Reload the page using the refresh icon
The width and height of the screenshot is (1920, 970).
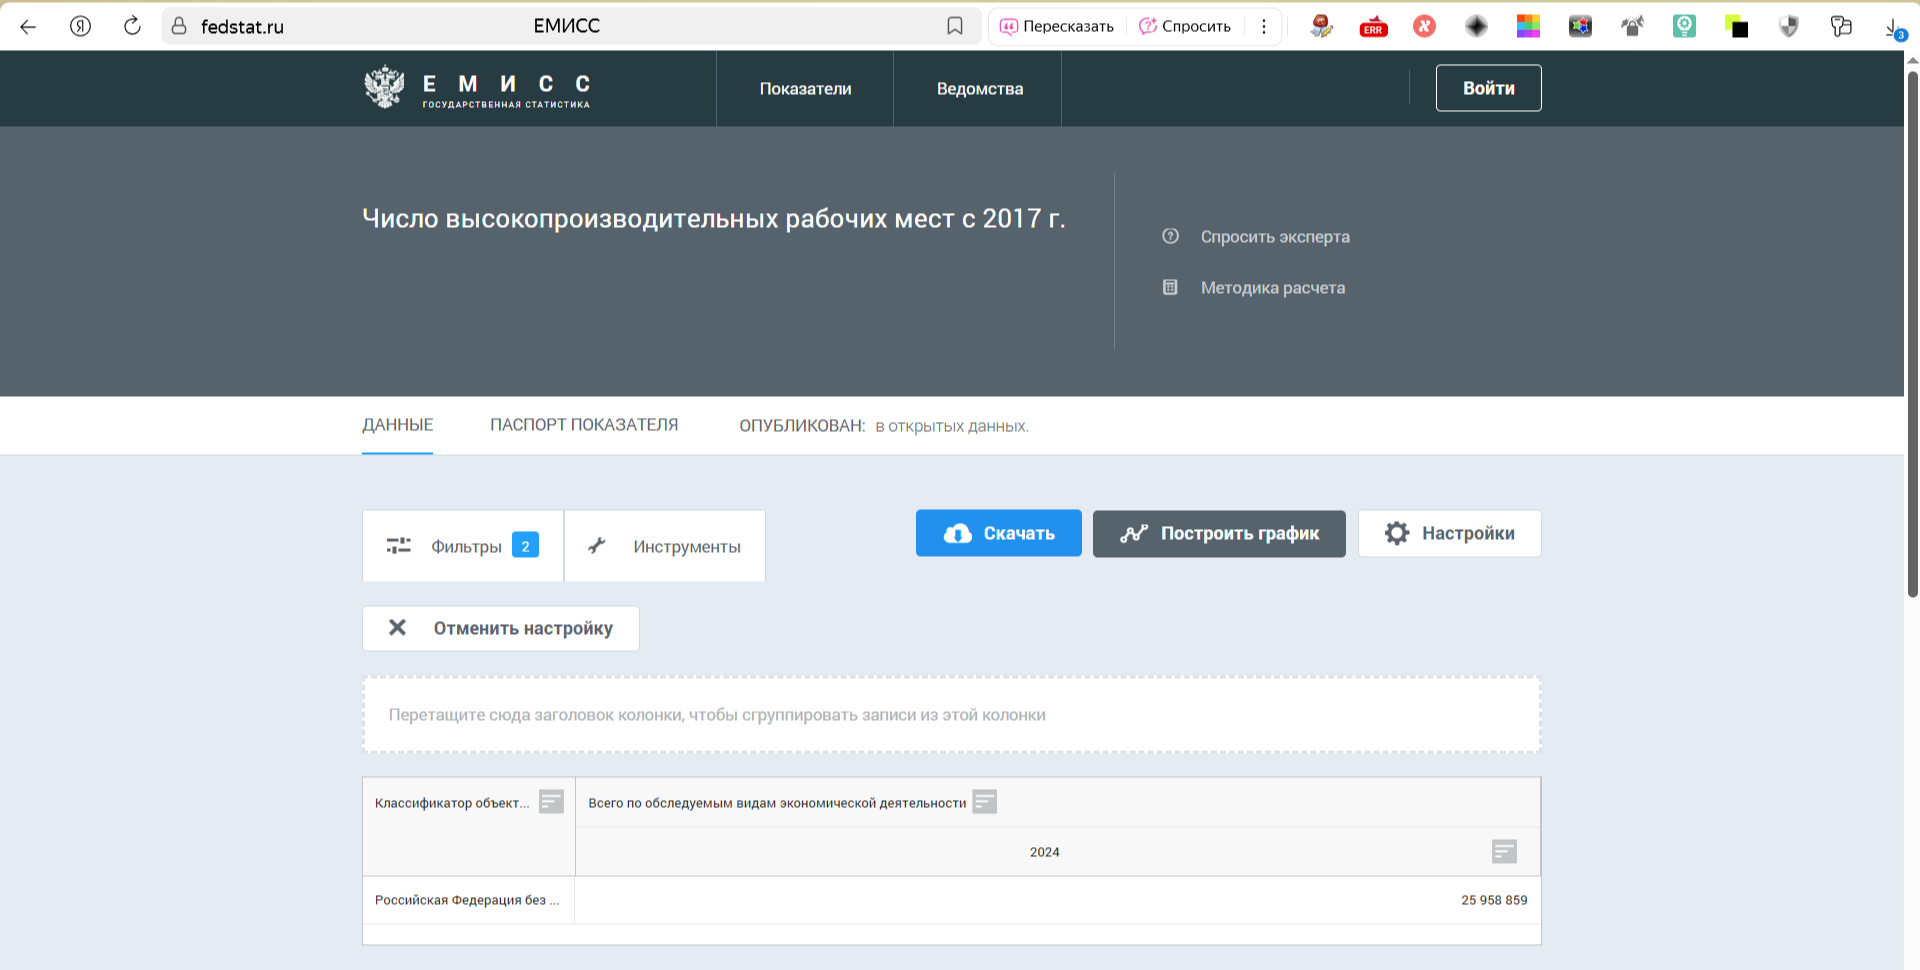tap(132, 26)
